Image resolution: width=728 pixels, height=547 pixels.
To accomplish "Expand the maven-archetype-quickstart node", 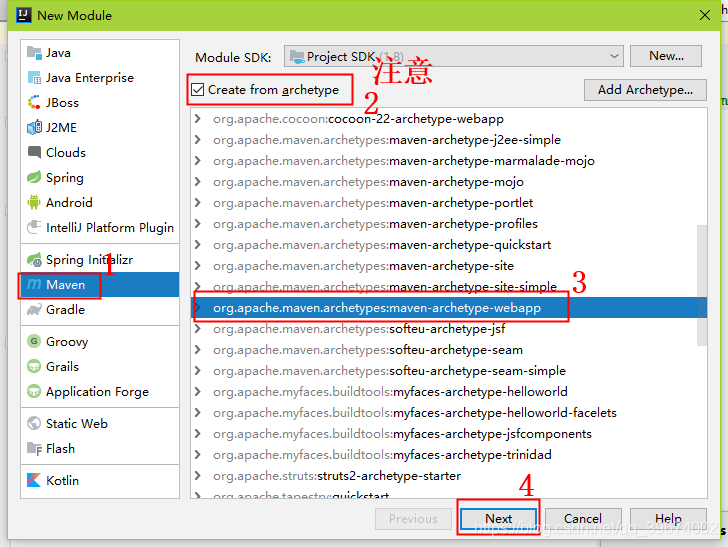I will tap(198, 245).
